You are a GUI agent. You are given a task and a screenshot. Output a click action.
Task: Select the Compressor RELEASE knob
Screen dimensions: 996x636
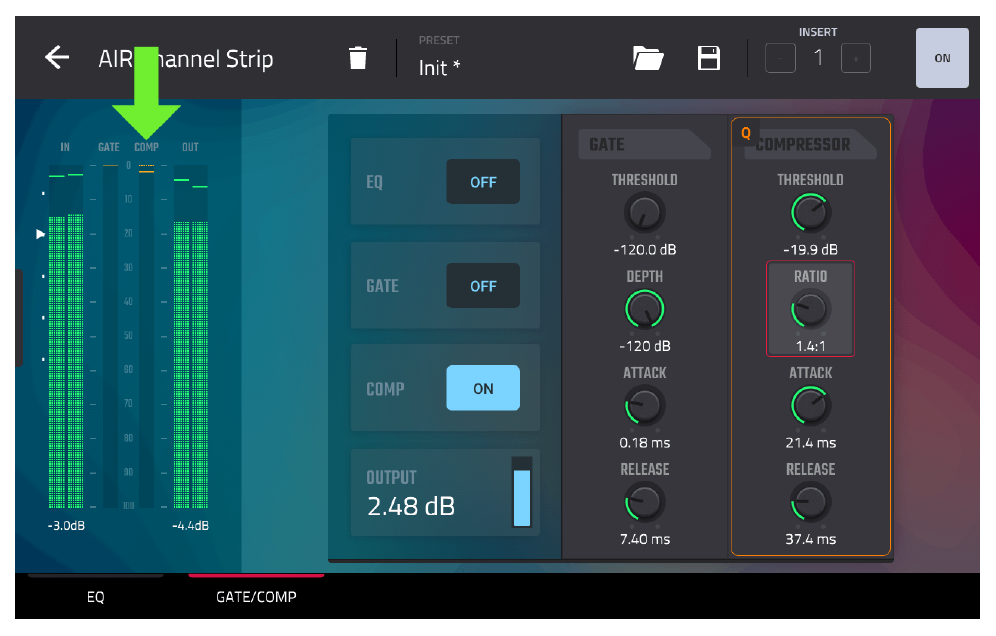click(x=811, y=503)
